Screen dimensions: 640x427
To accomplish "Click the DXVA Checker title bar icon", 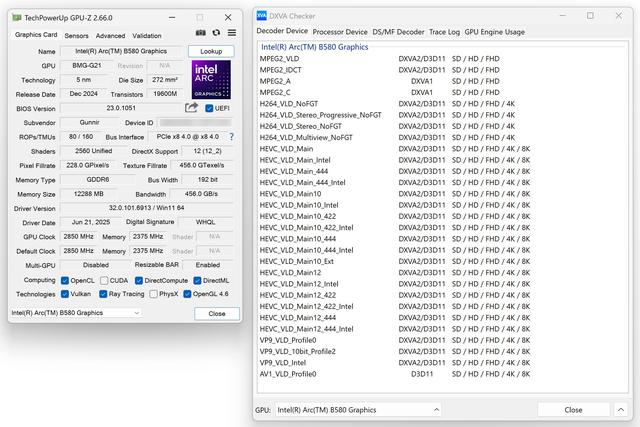I will tap(261, 16).
